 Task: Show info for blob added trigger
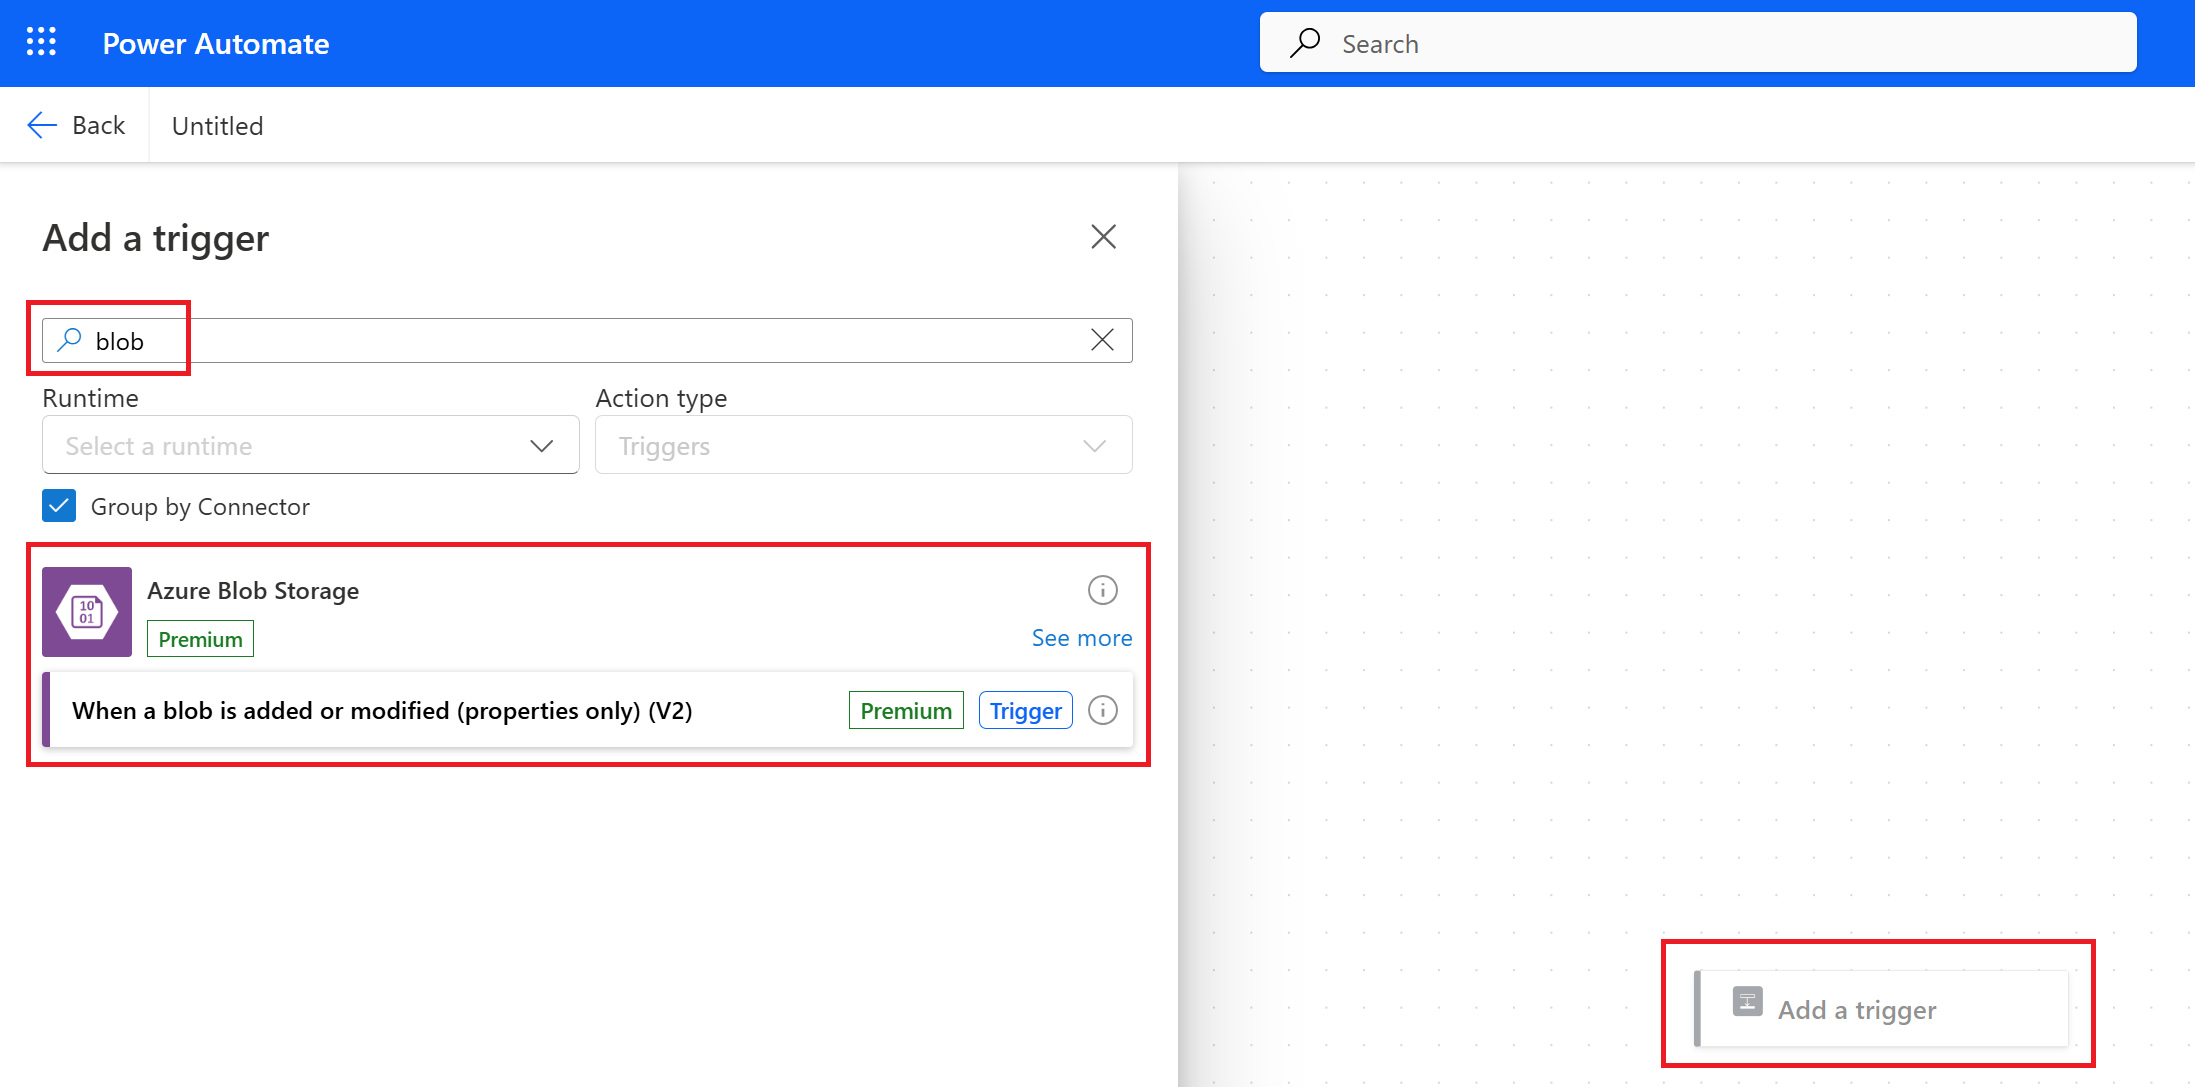pyautogui.click(x=1102, y=710)
